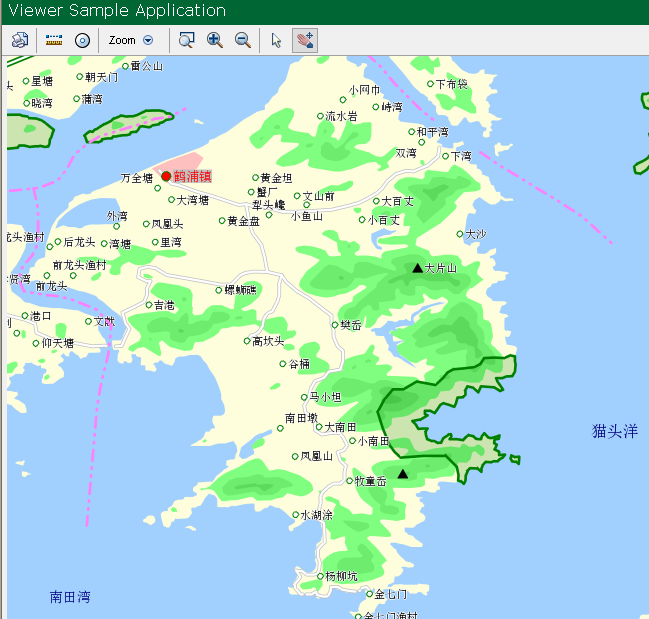Click the print map icon
This screenshot has width=649, height=619.
click(20, 40)
